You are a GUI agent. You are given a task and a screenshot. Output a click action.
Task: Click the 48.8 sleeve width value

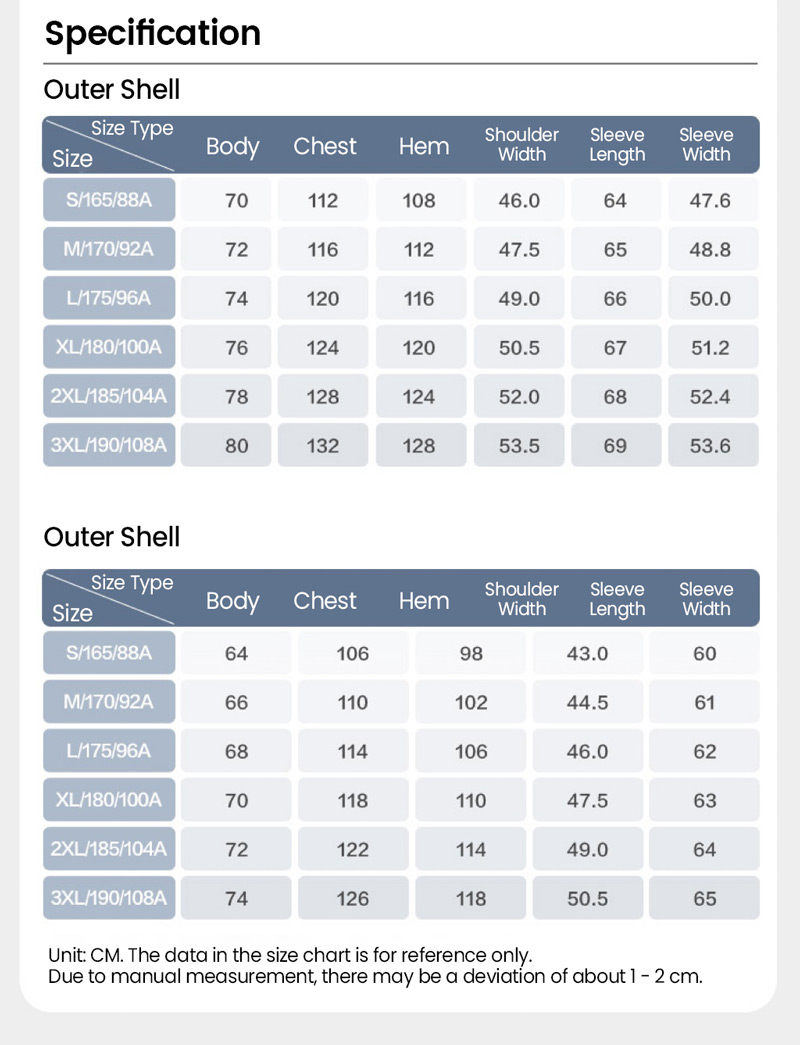710,249
